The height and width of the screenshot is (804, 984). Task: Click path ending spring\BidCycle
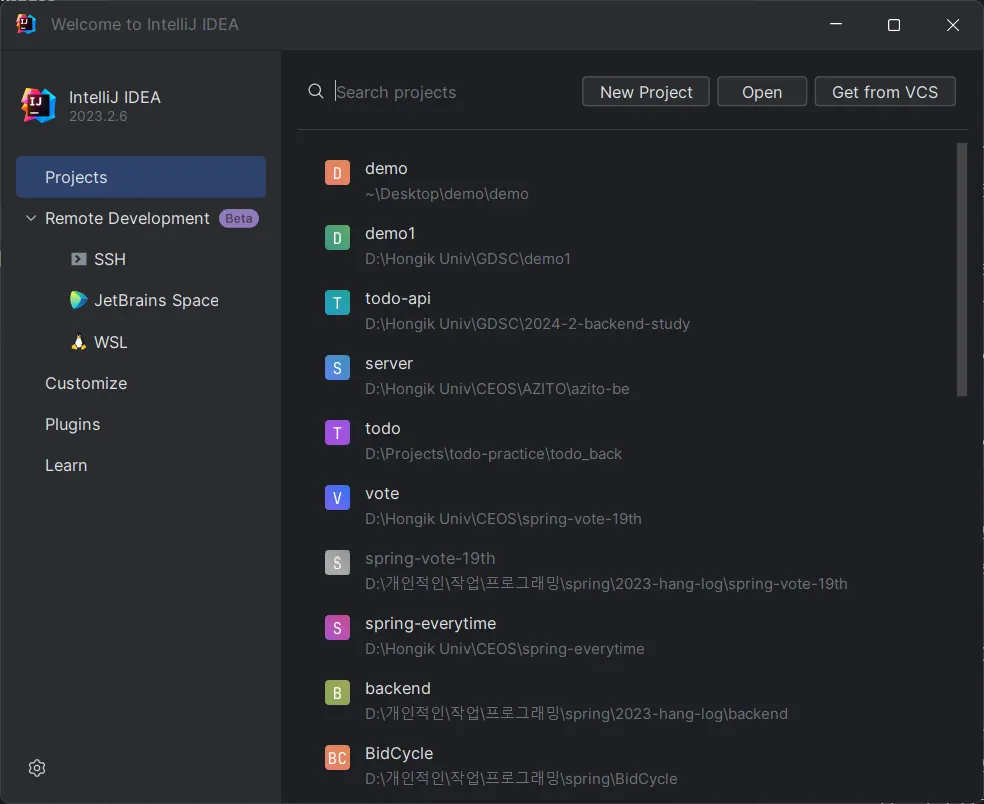point(521,778)
